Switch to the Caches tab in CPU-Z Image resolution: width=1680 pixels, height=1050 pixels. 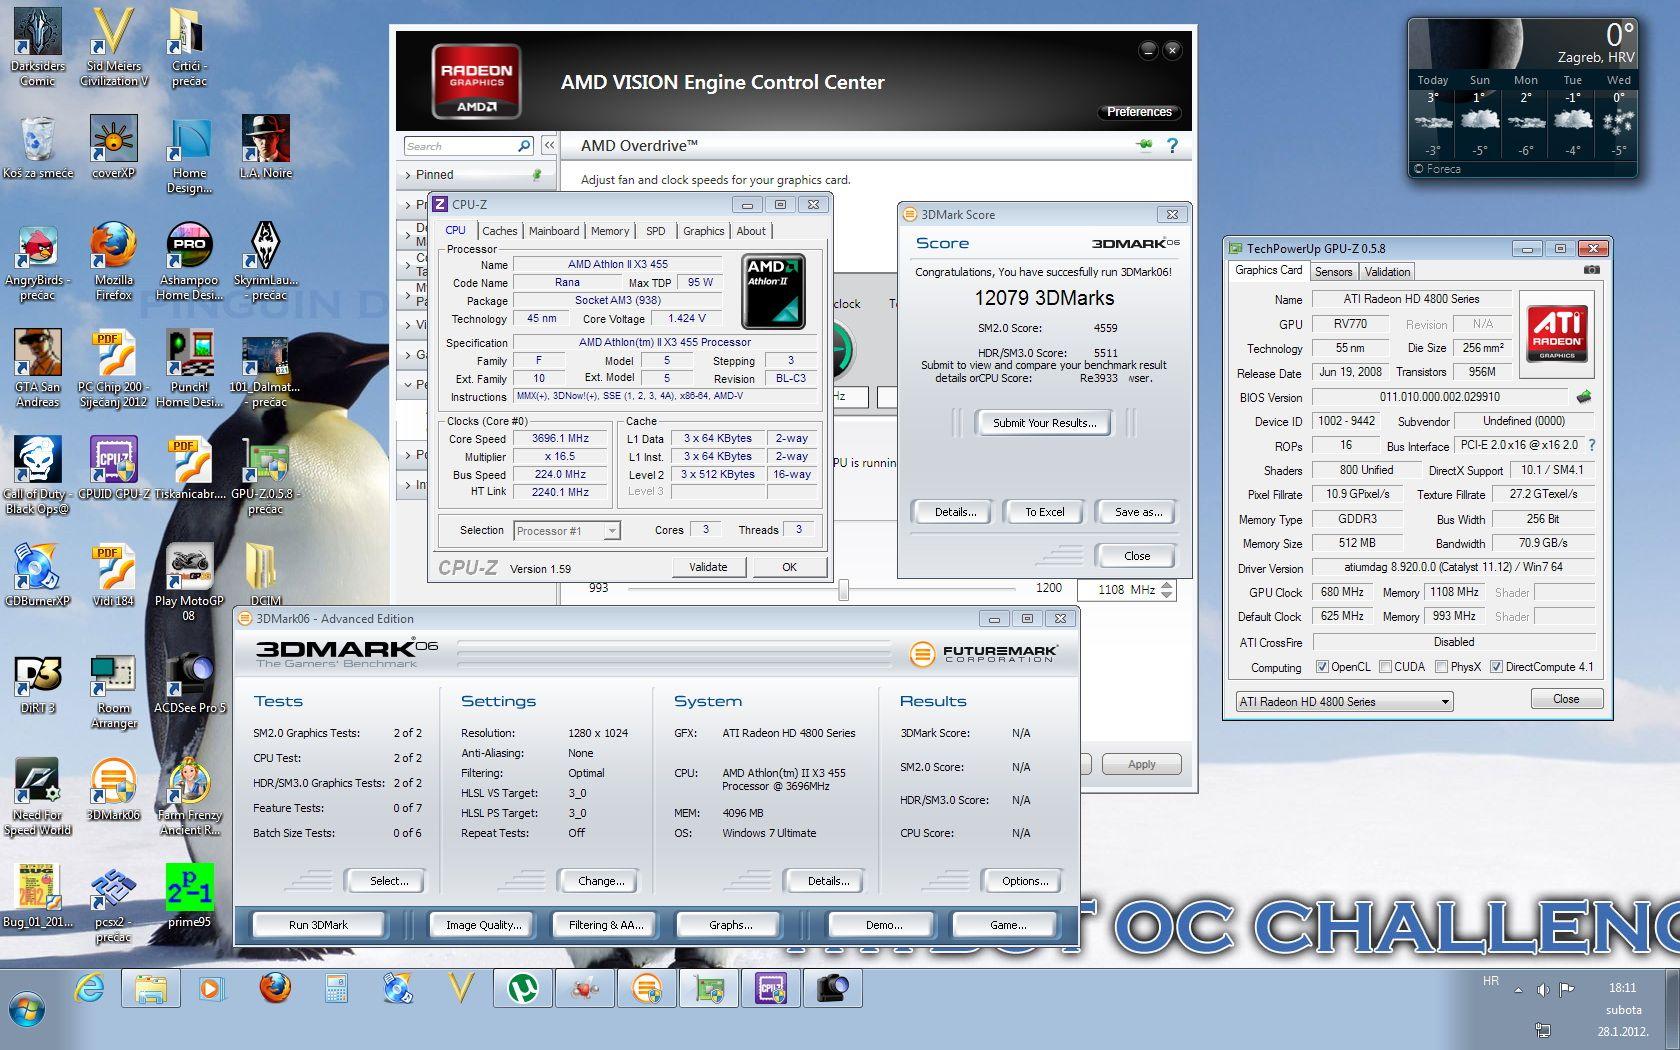pyautogui.click(x=499, y=231)
